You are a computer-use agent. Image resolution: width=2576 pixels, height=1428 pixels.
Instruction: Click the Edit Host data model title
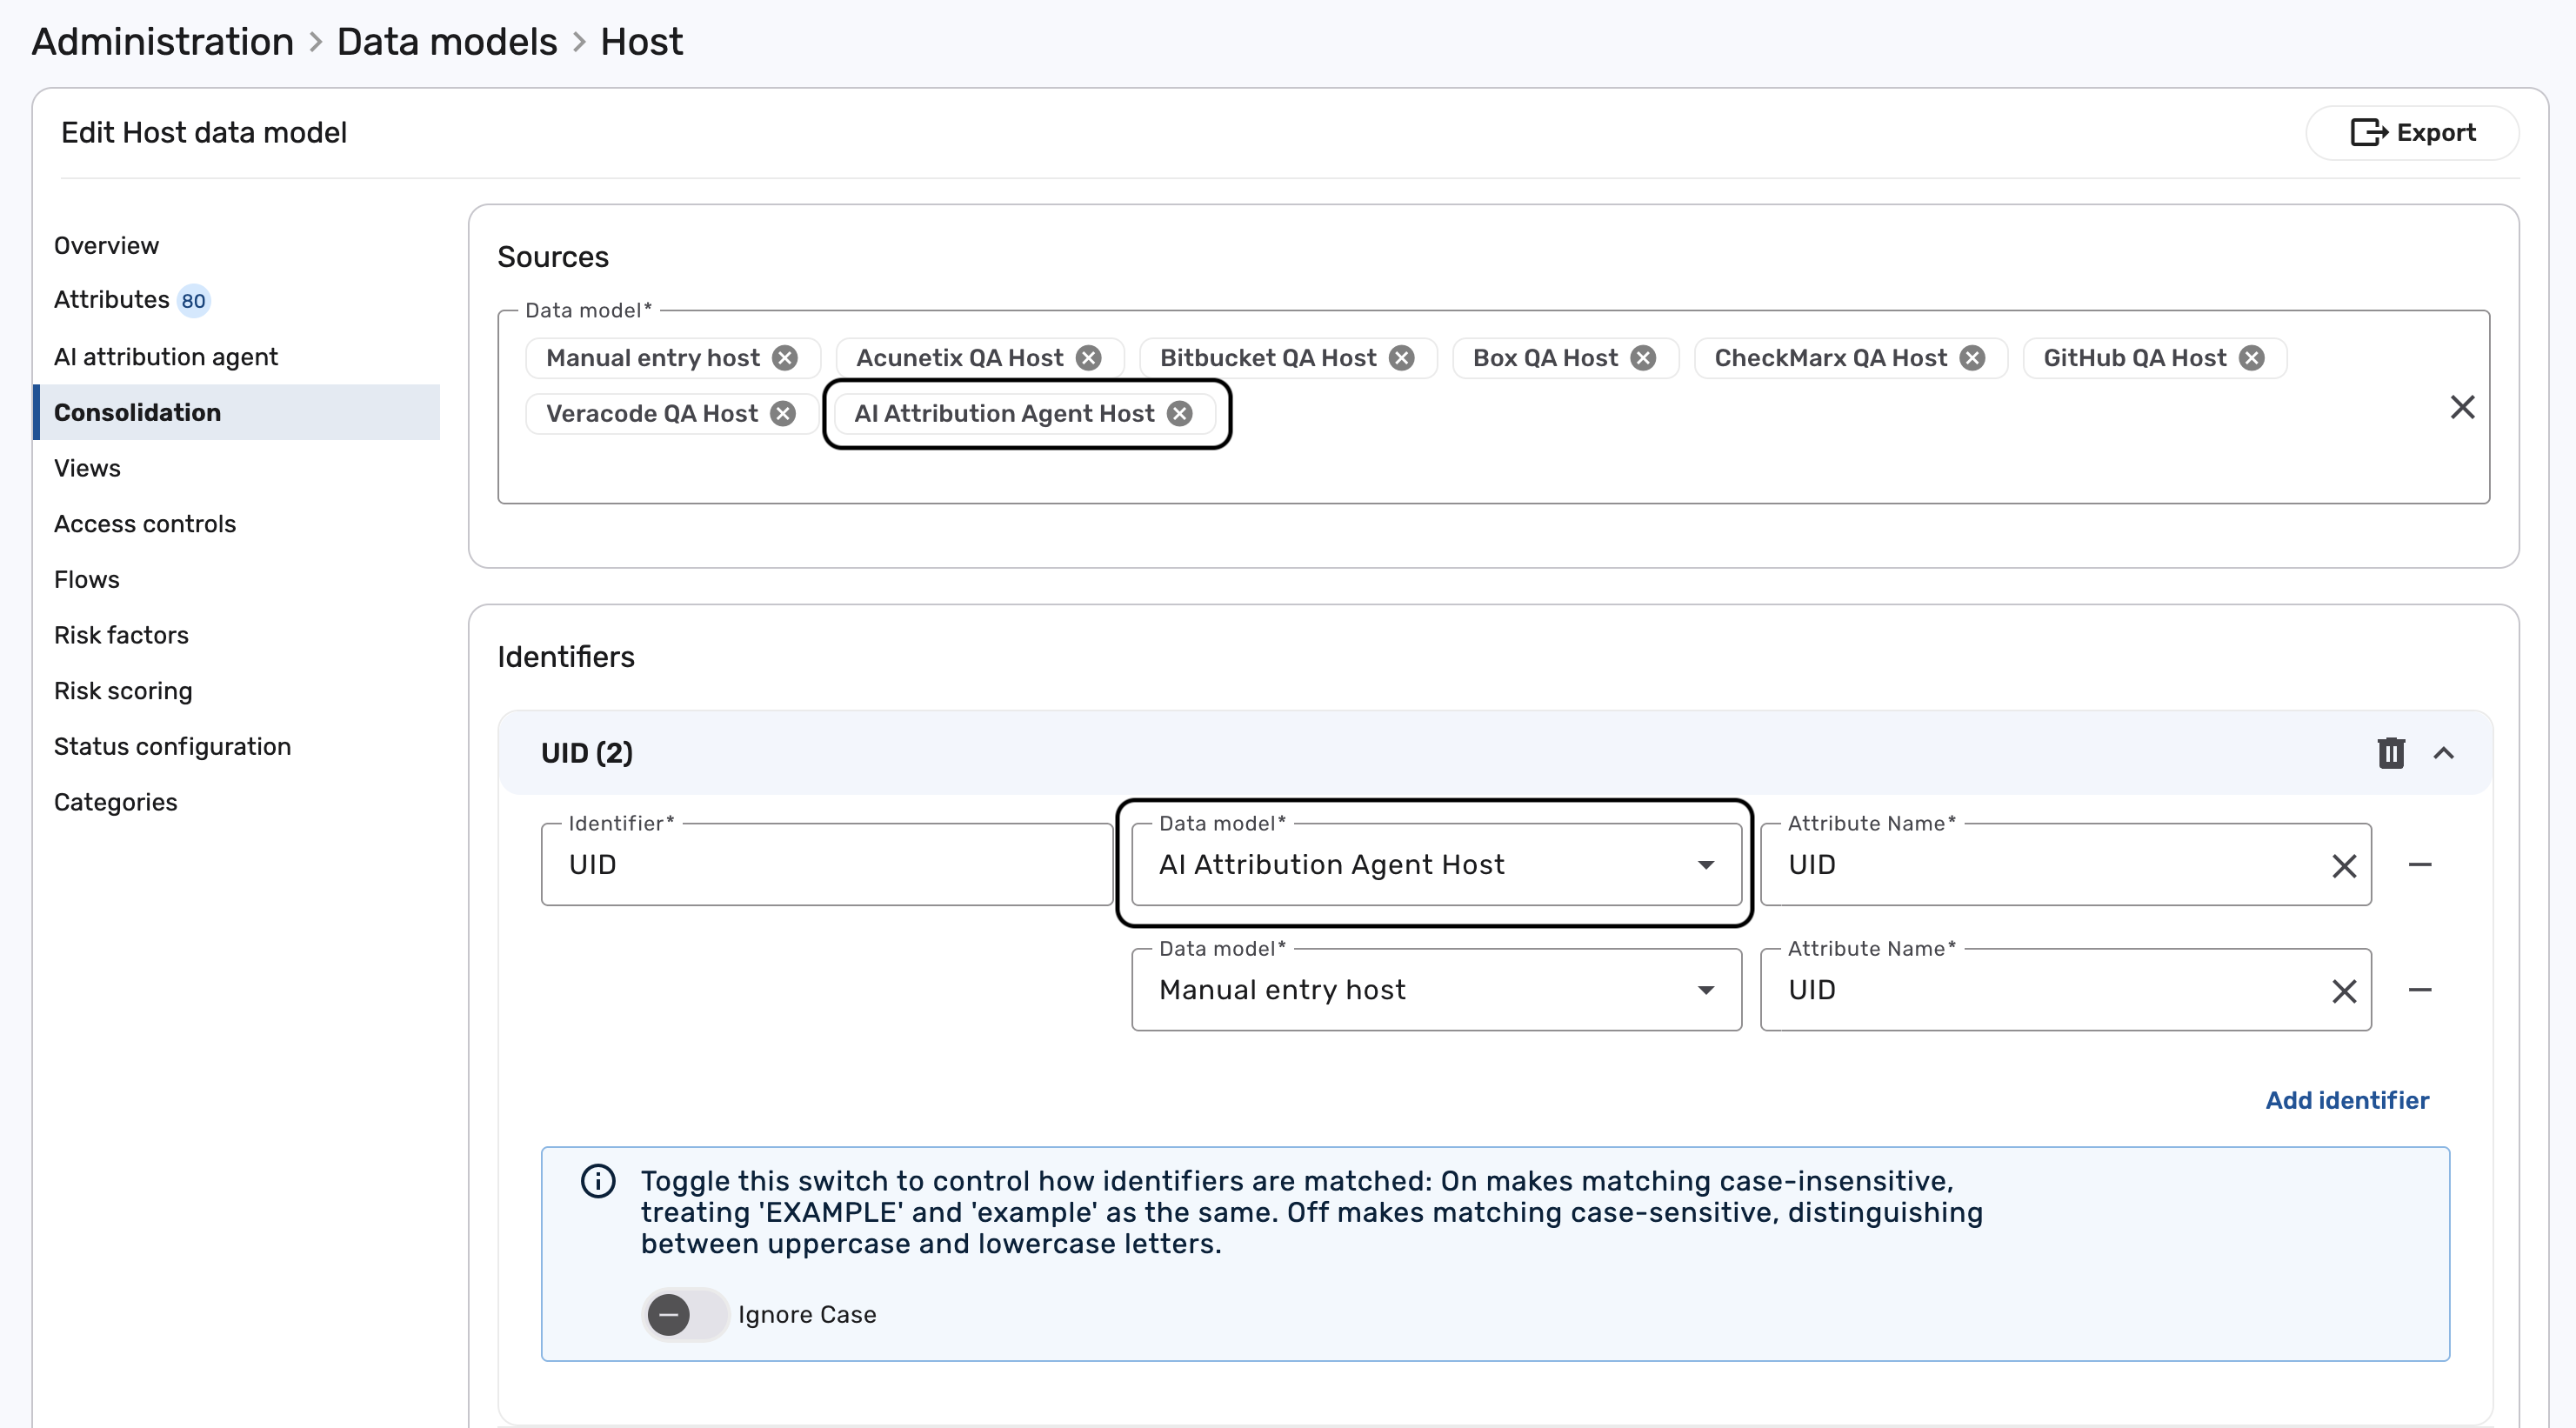(204, 133)
